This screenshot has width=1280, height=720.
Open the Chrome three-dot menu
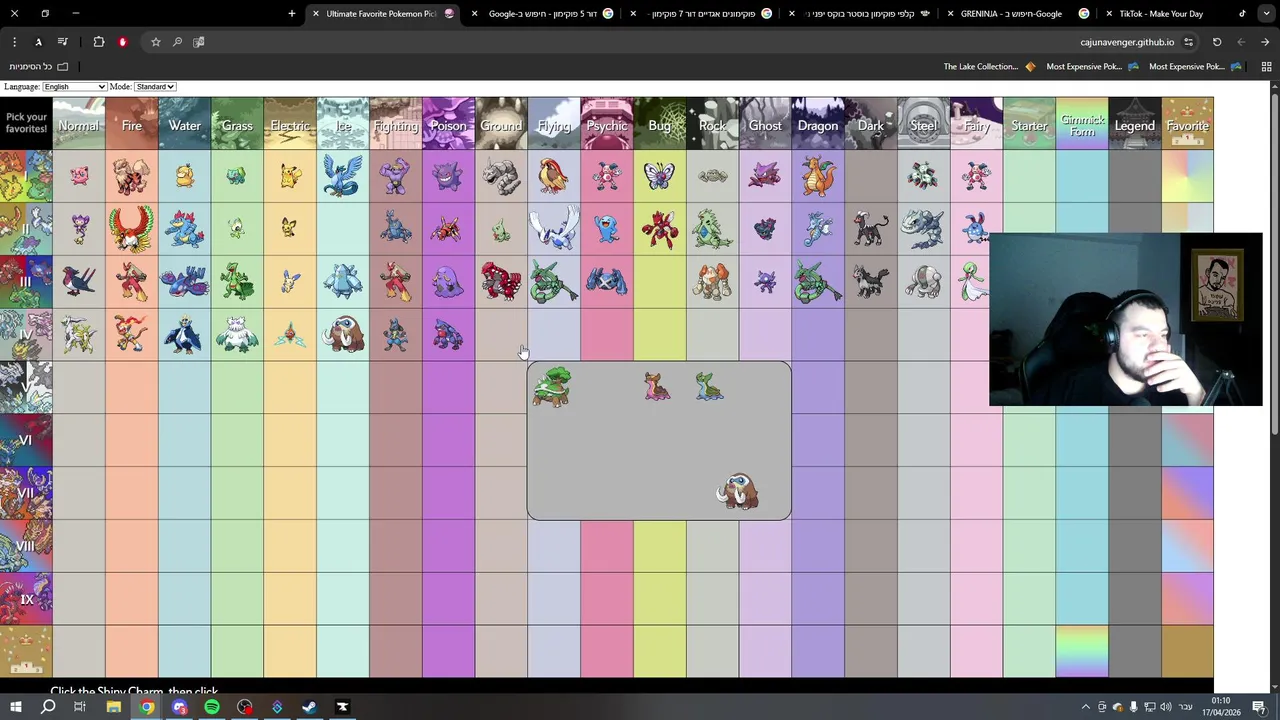pos(14,42)
